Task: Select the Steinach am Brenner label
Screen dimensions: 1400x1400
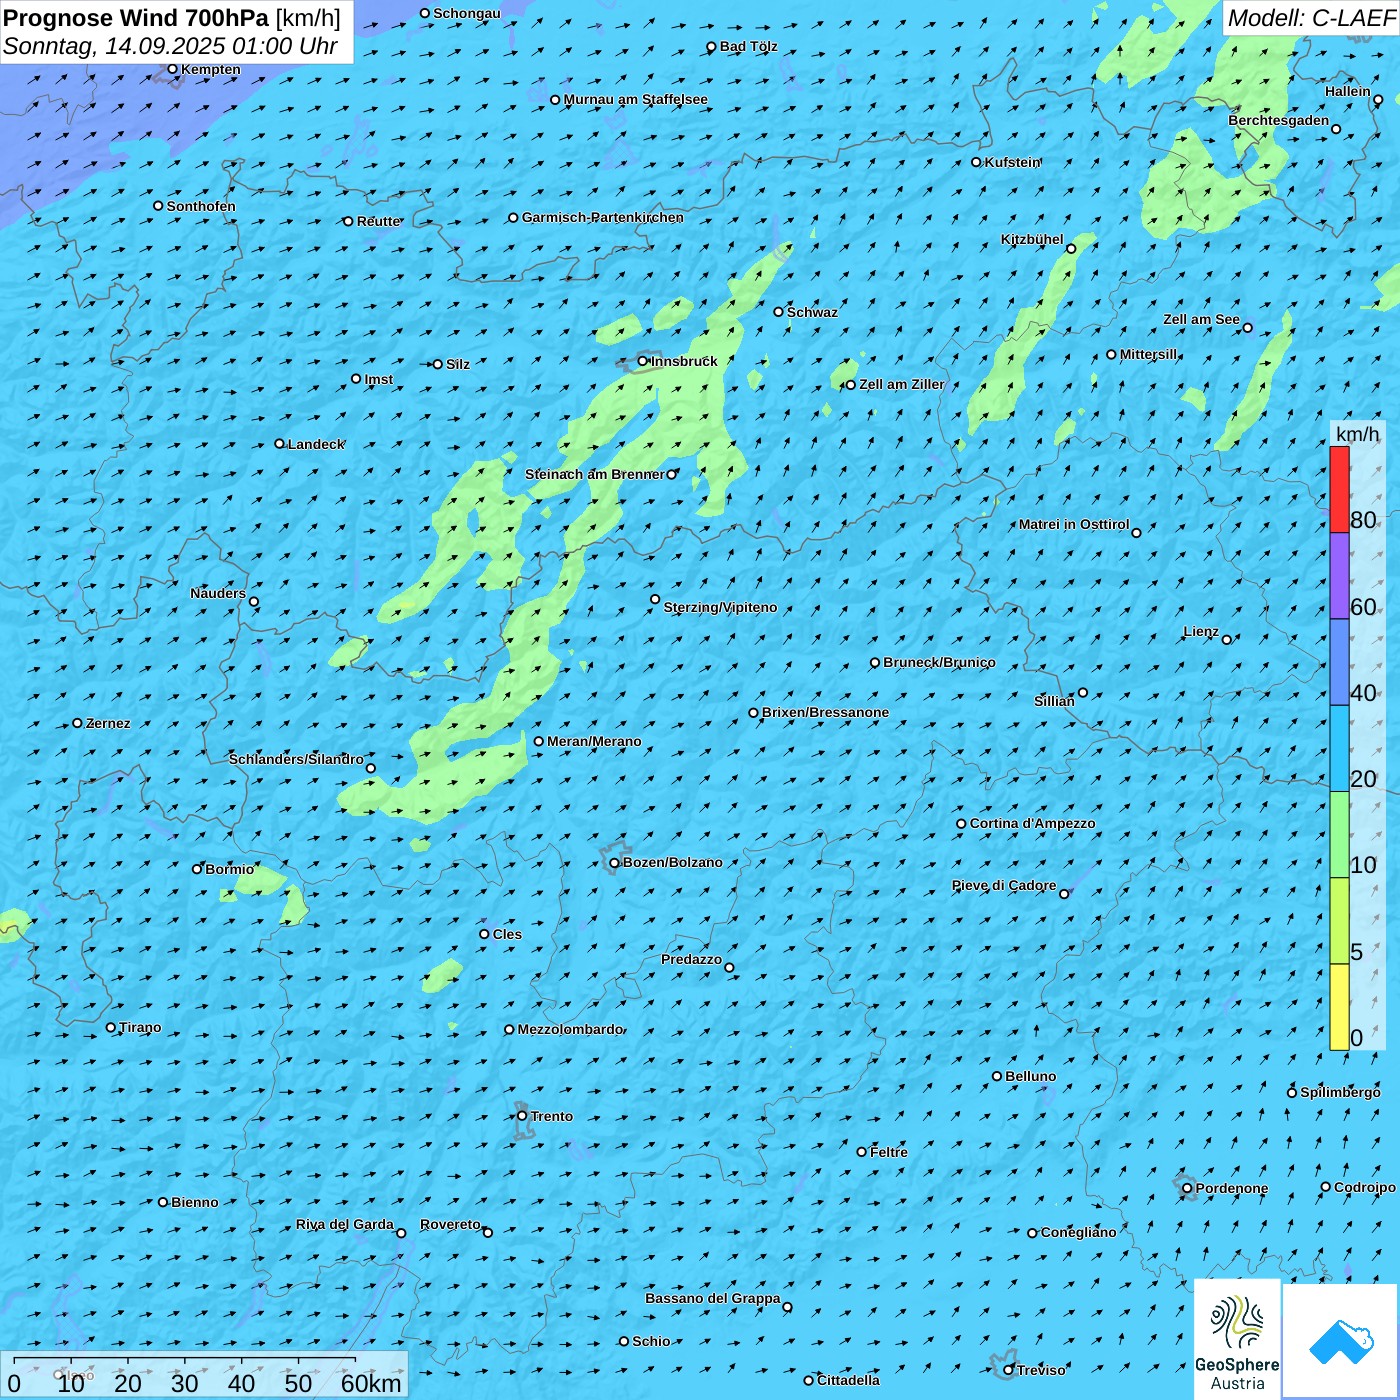Action: pos(595,474)
